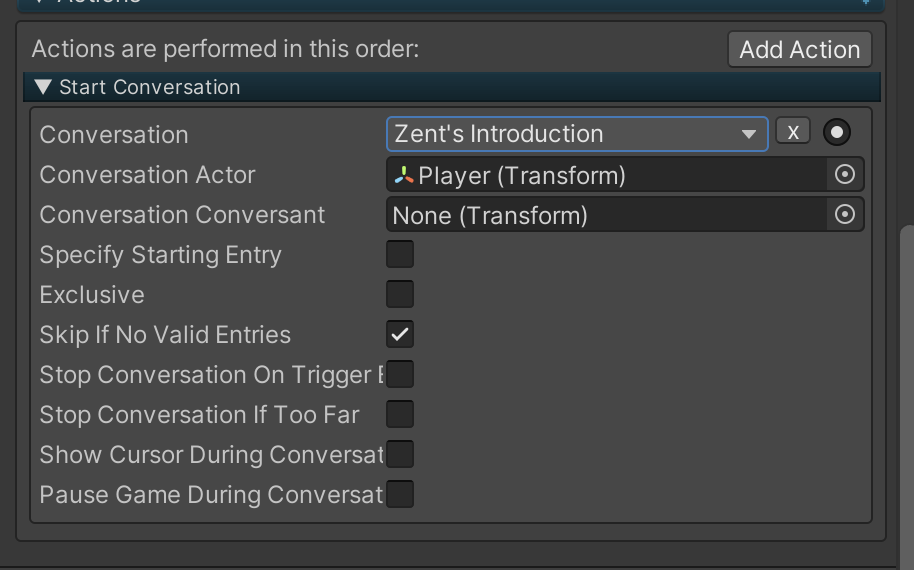Viewport: 914px width, 570px height.
Task: Select the Player (Transform) object field
Action: [x=607, y=175]
